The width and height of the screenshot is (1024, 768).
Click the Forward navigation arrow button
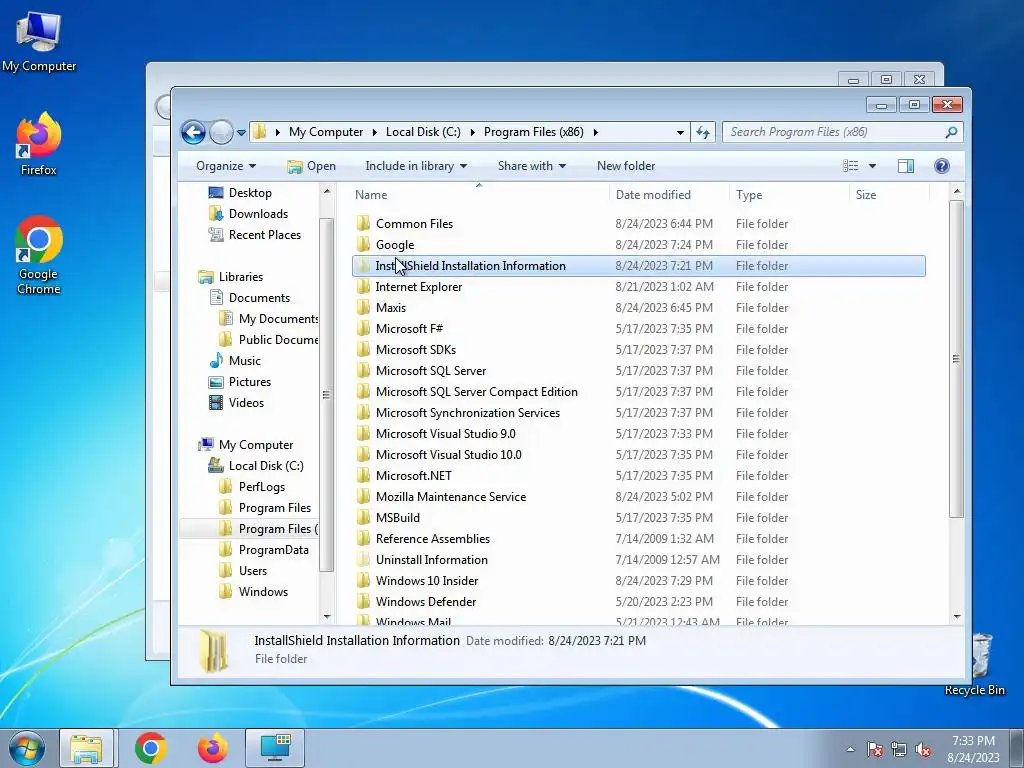(221, 133)
